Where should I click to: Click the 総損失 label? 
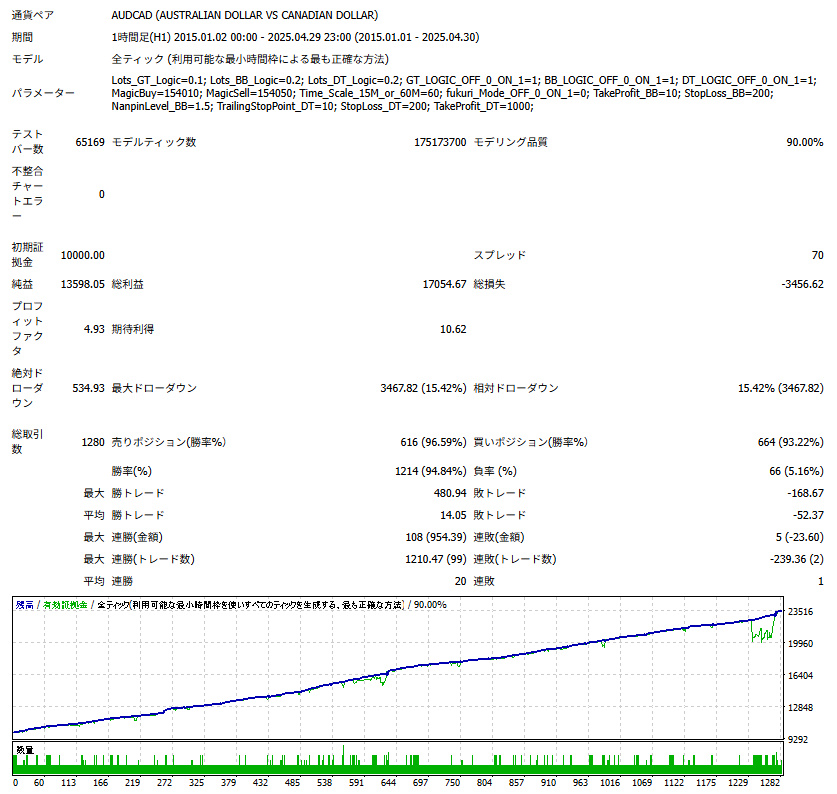(x=489, y=284)
